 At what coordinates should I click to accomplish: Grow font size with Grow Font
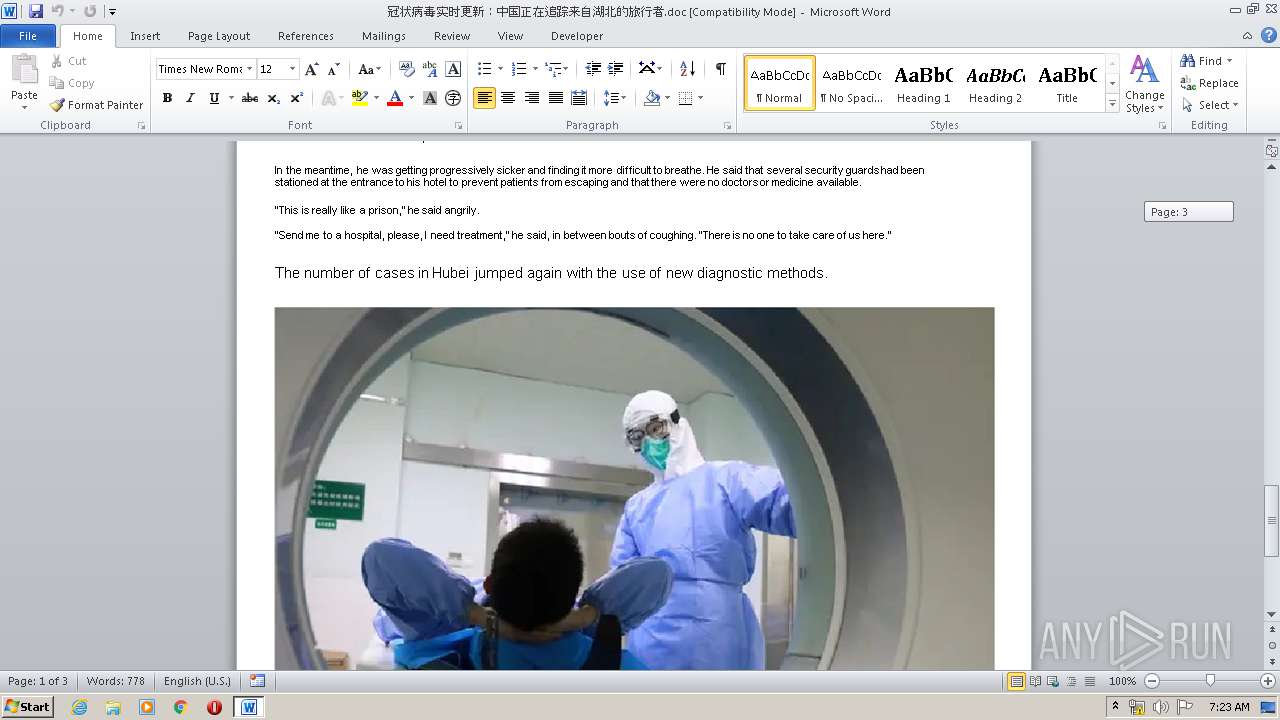click(x=312, y=69)
